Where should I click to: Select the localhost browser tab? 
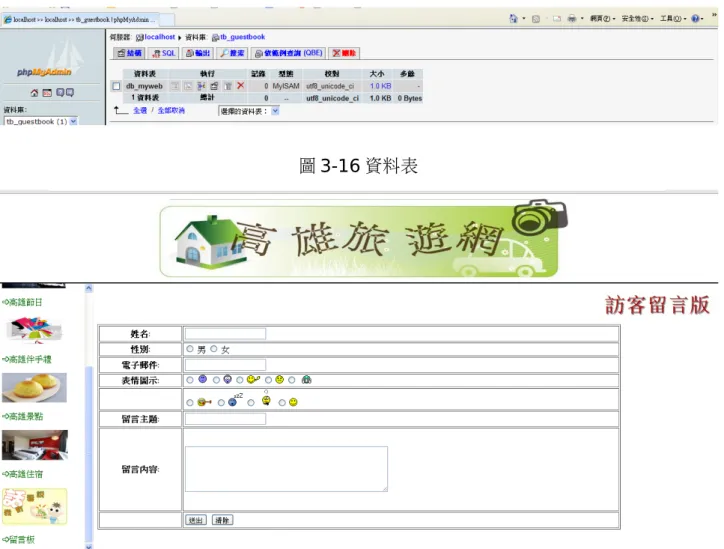click(x=80, y=19)
